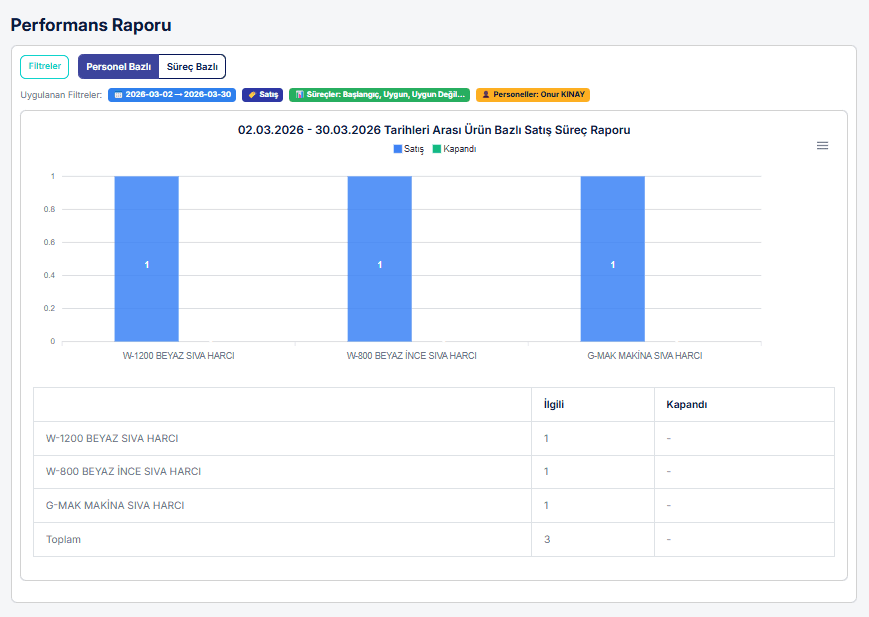Click the calendar icon in date filter chip
Image resolution: width=869 pixels, height=617 pixels.
[x=118, y=95]
